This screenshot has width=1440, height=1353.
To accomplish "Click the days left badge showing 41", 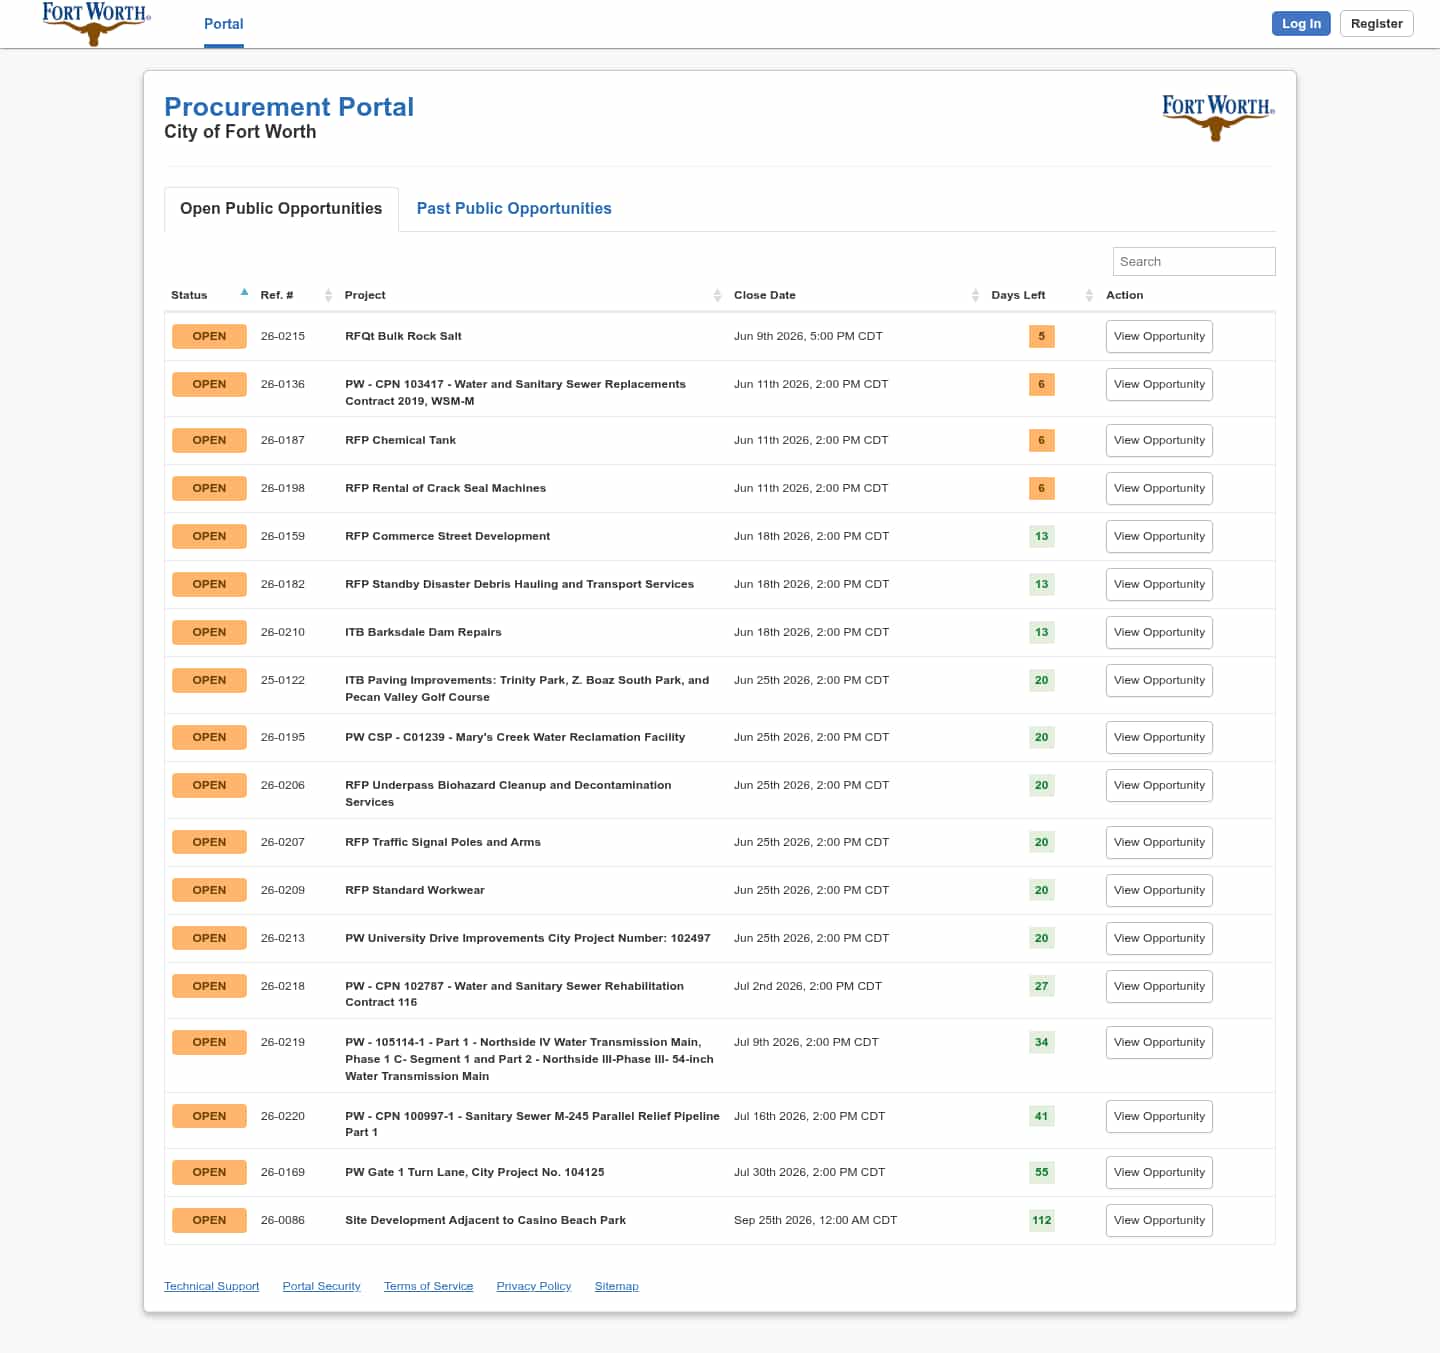I will click(1041, 1116).
